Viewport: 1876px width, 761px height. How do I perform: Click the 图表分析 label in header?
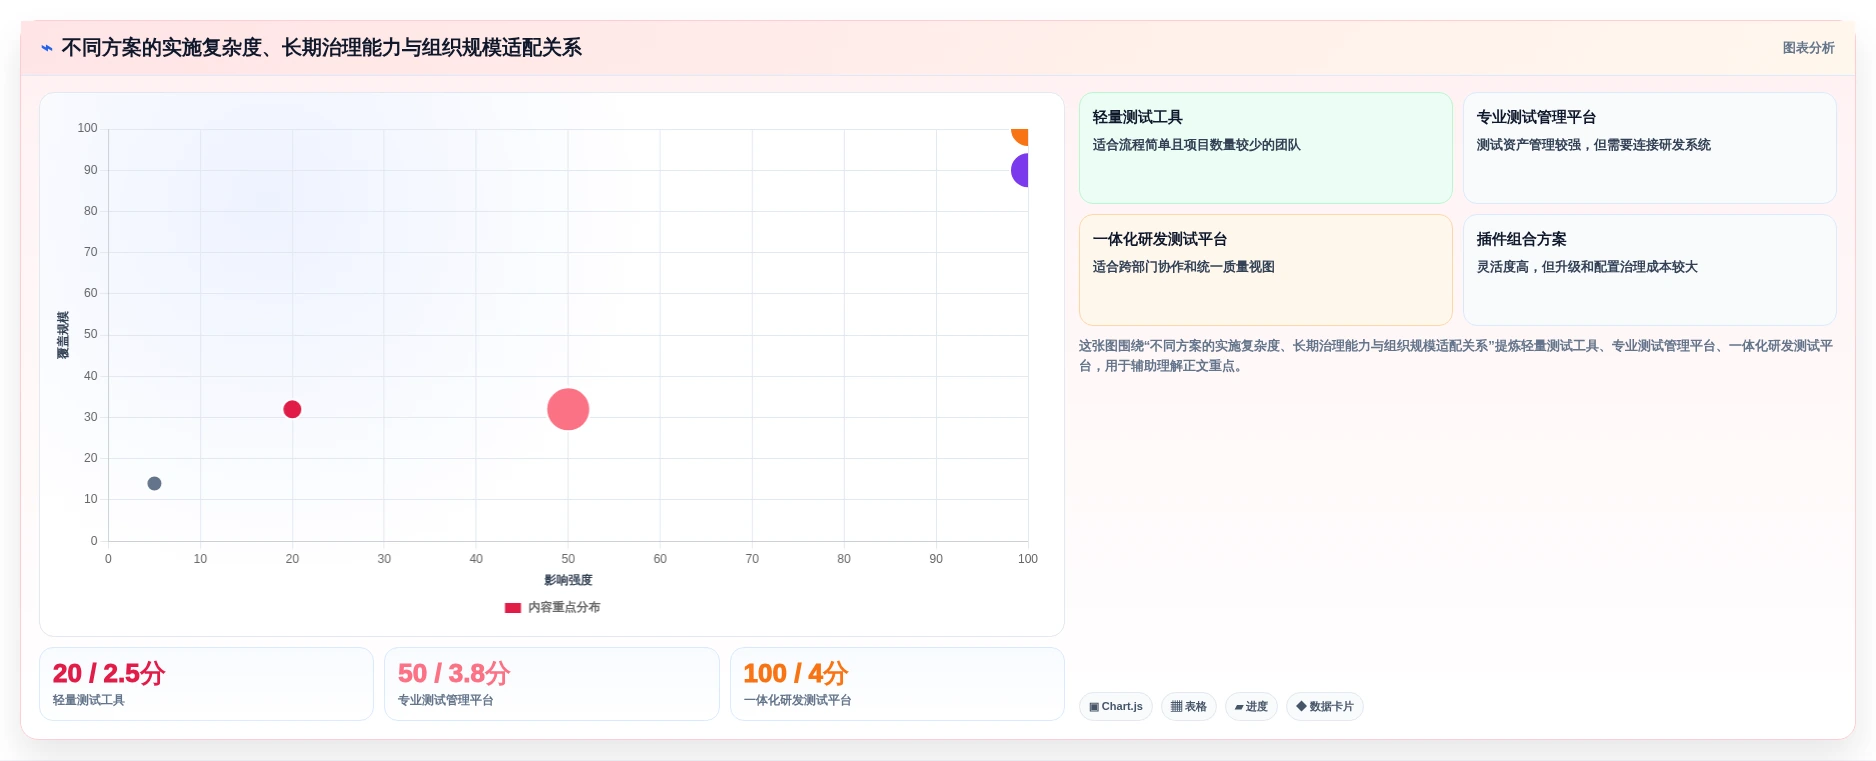point(1808,48)
